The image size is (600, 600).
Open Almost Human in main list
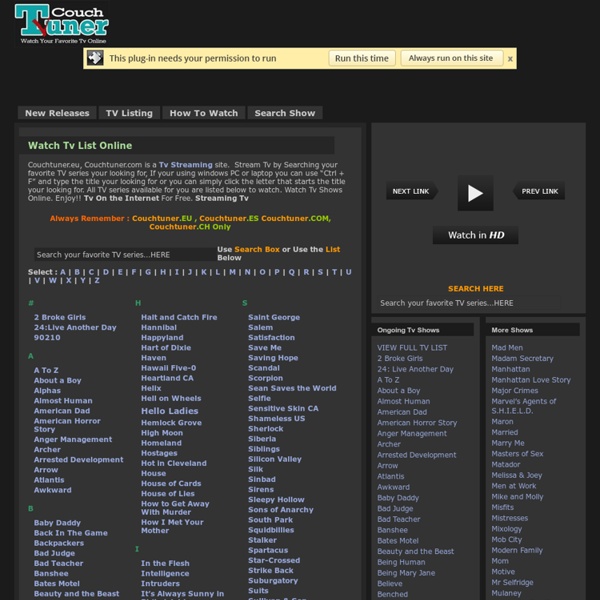click(63, 401)
